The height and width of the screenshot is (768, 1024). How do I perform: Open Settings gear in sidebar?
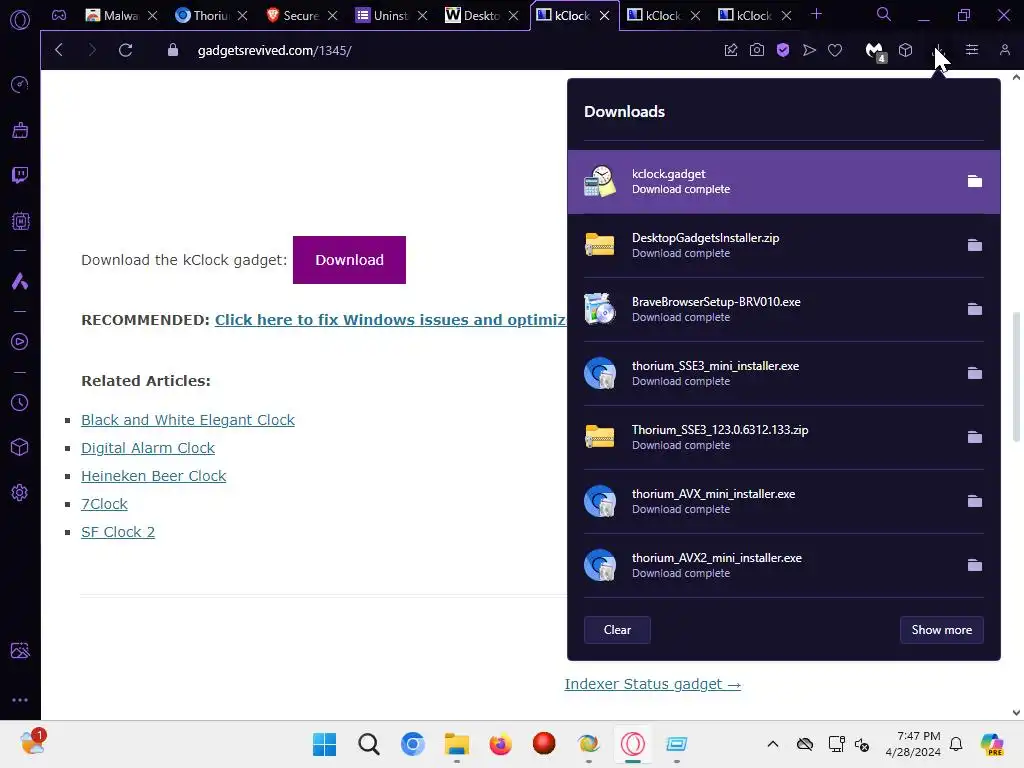click(x=20, y=492)
